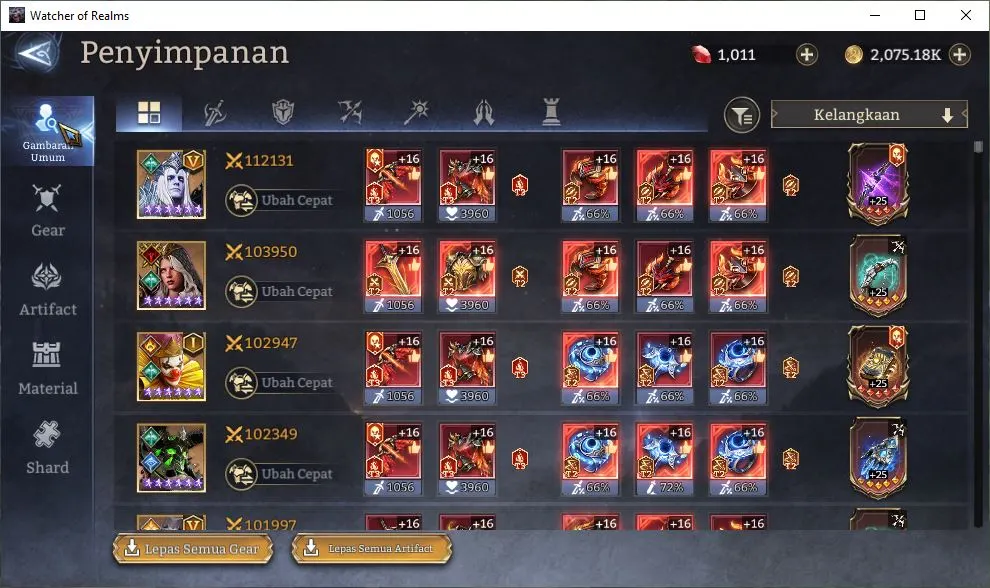The height and width of the screenshot is (588, 990).
Task: Go back using the arrow icon
Action: point(37,53)
